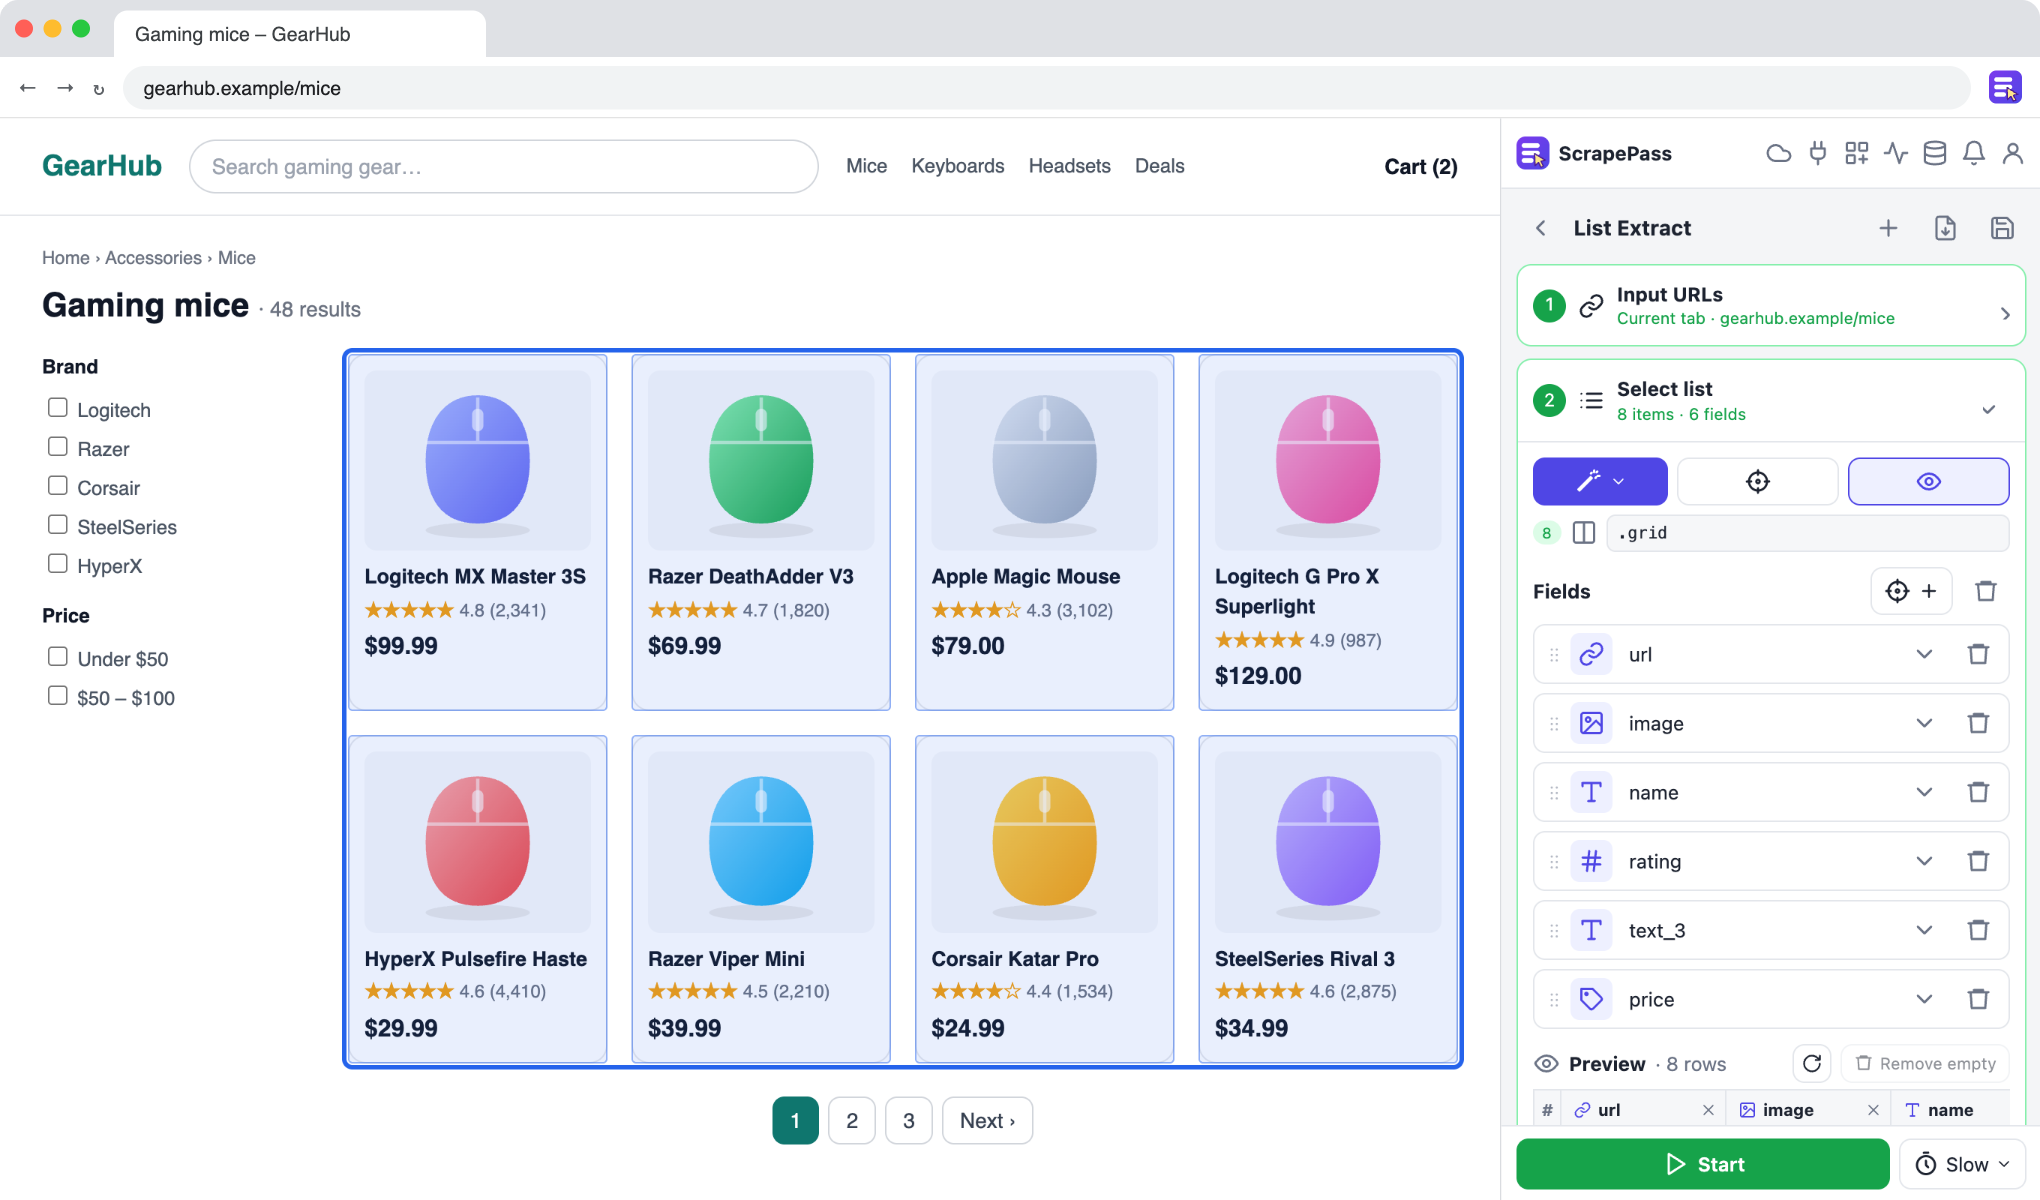Toggle the eye highlight view button
This screenshot has height=1200, width=2040.
click(x=1928, y=482)
